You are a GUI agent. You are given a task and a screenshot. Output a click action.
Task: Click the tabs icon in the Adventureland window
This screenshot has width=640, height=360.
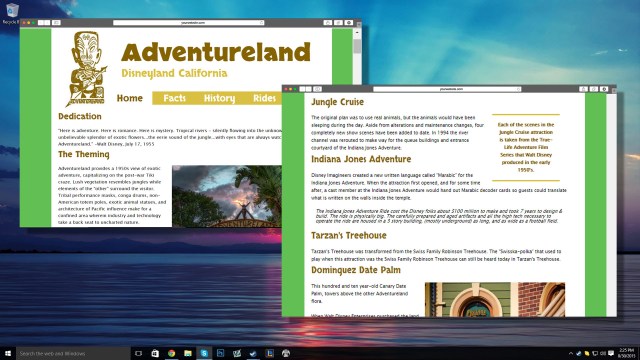pos(338,23)
